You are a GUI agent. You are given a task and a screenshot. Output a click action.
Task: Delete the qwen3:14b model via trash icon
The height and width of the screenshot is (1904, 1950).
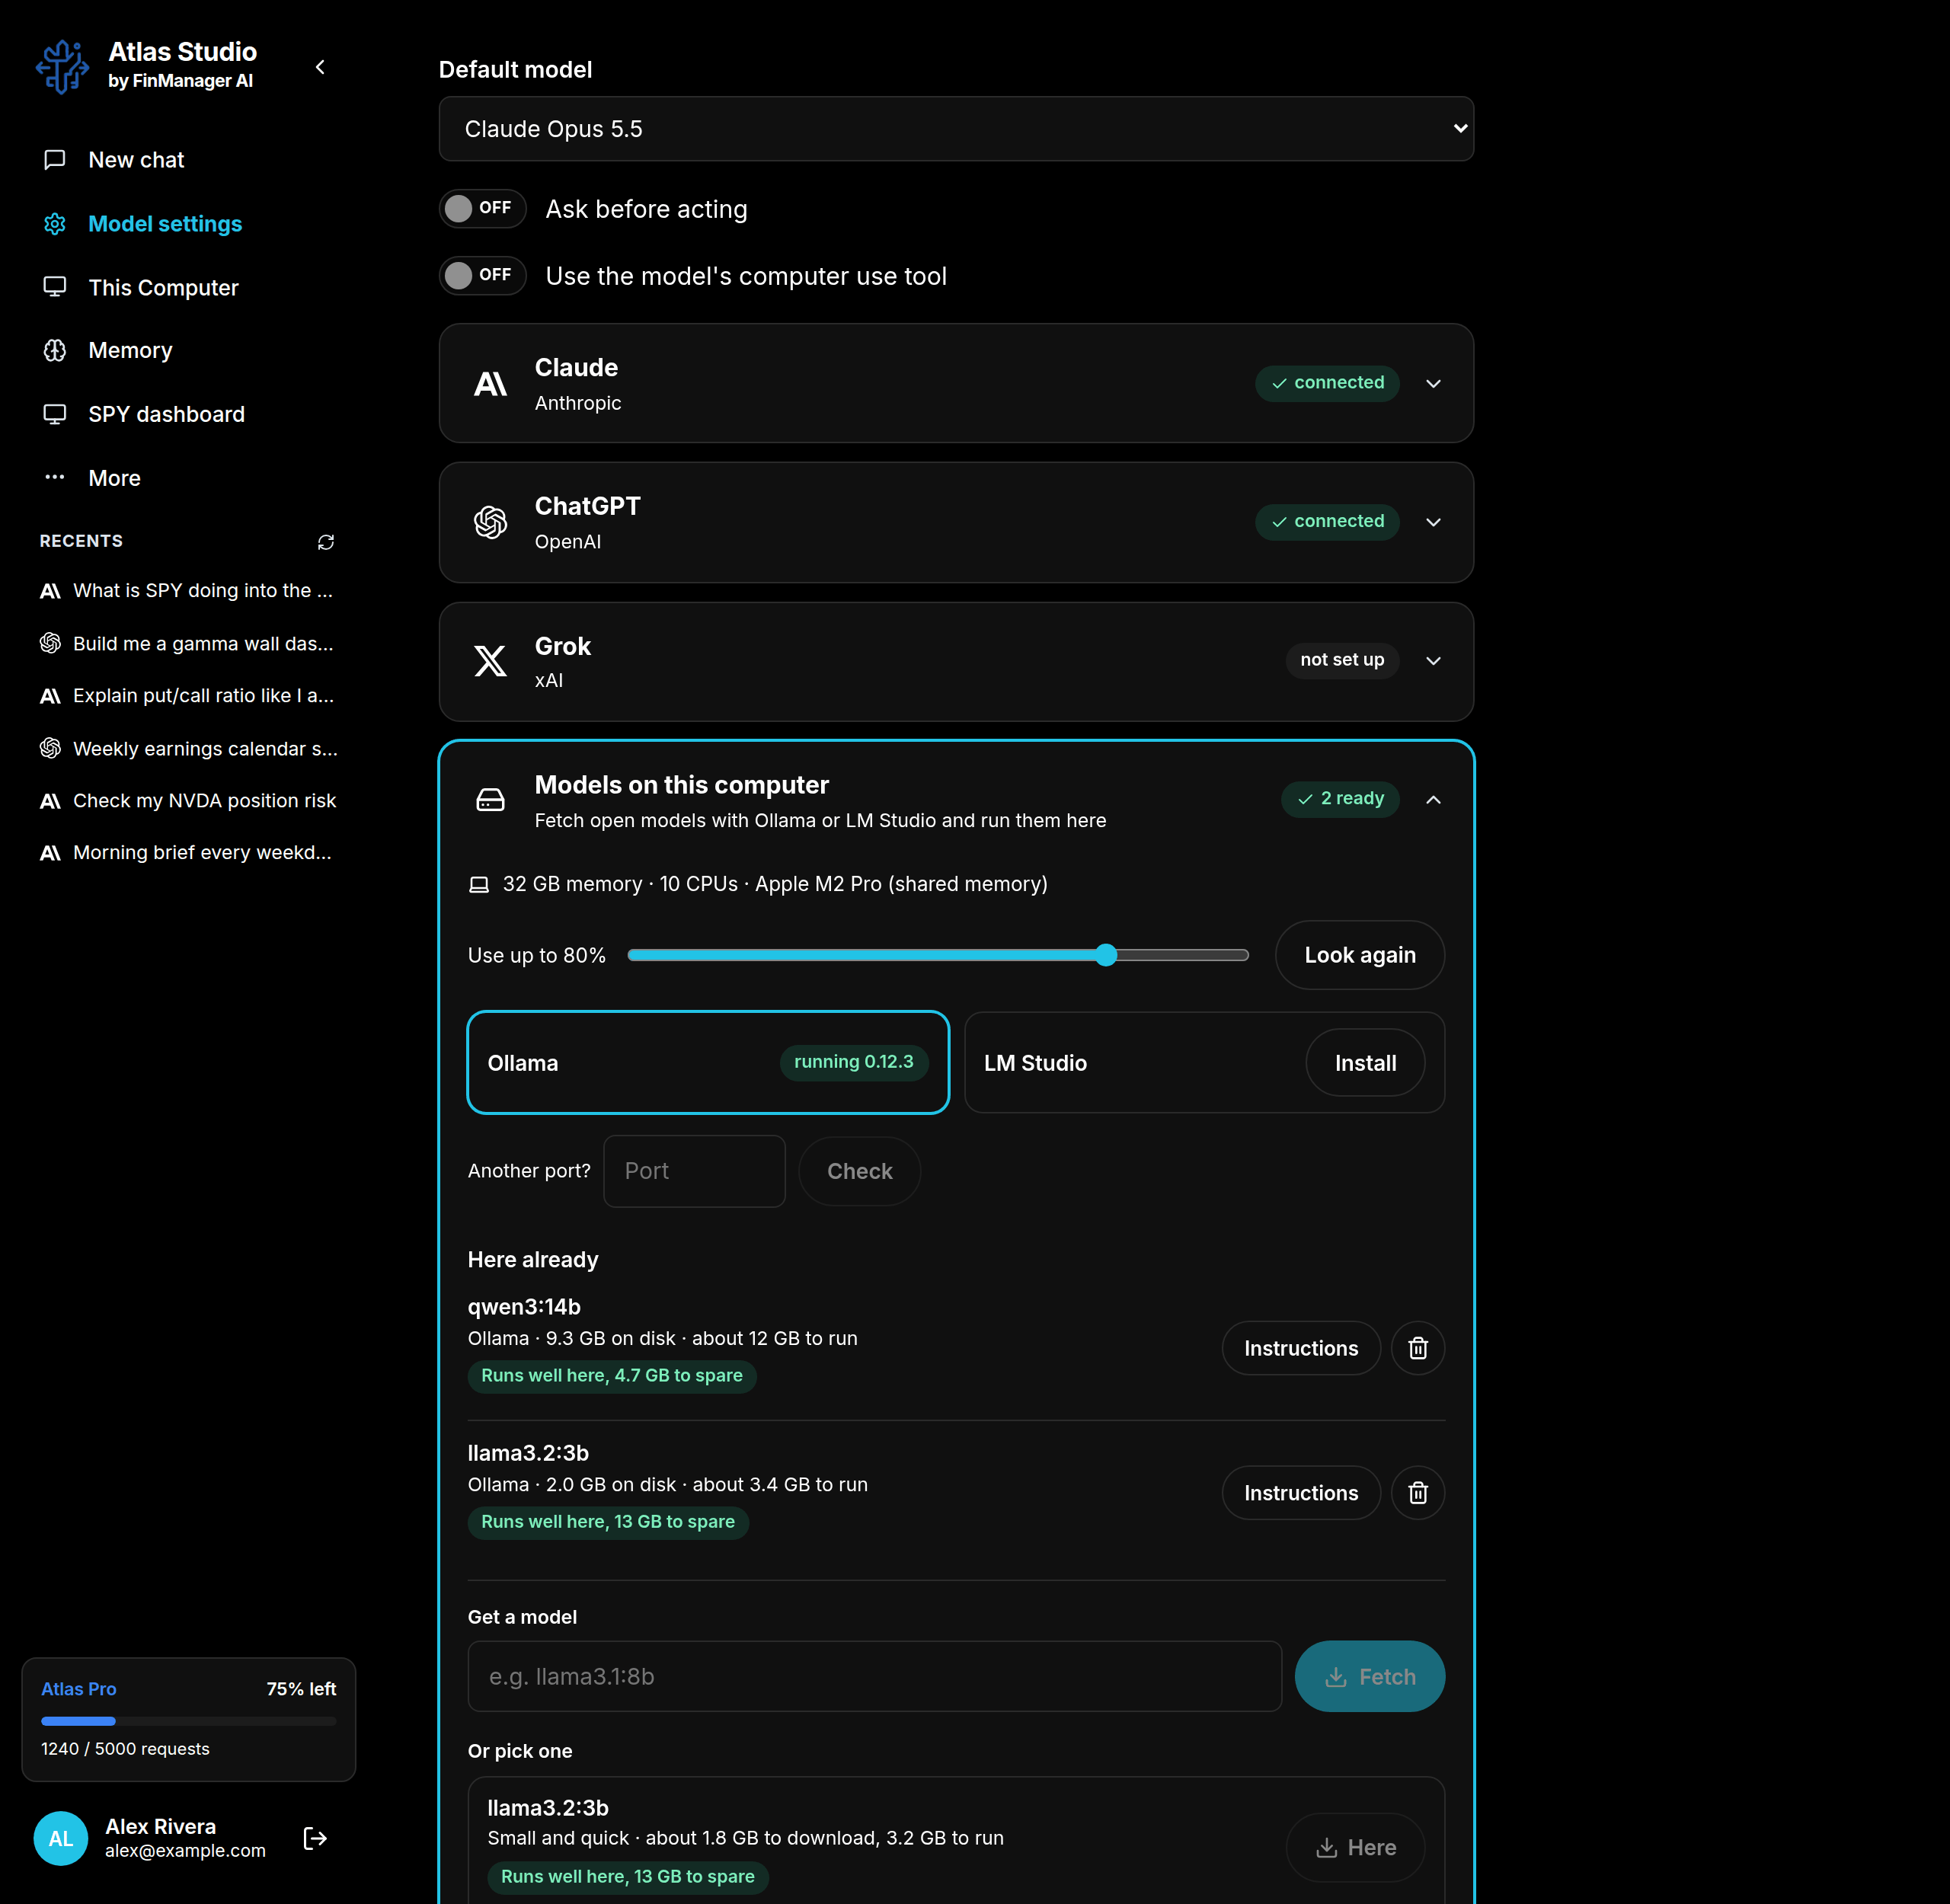[x=1418, y=1348]
